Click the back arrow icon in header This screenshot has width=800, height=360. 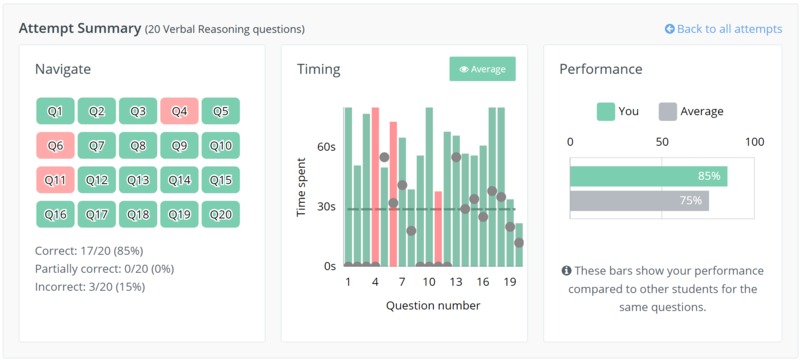point(669,29)
